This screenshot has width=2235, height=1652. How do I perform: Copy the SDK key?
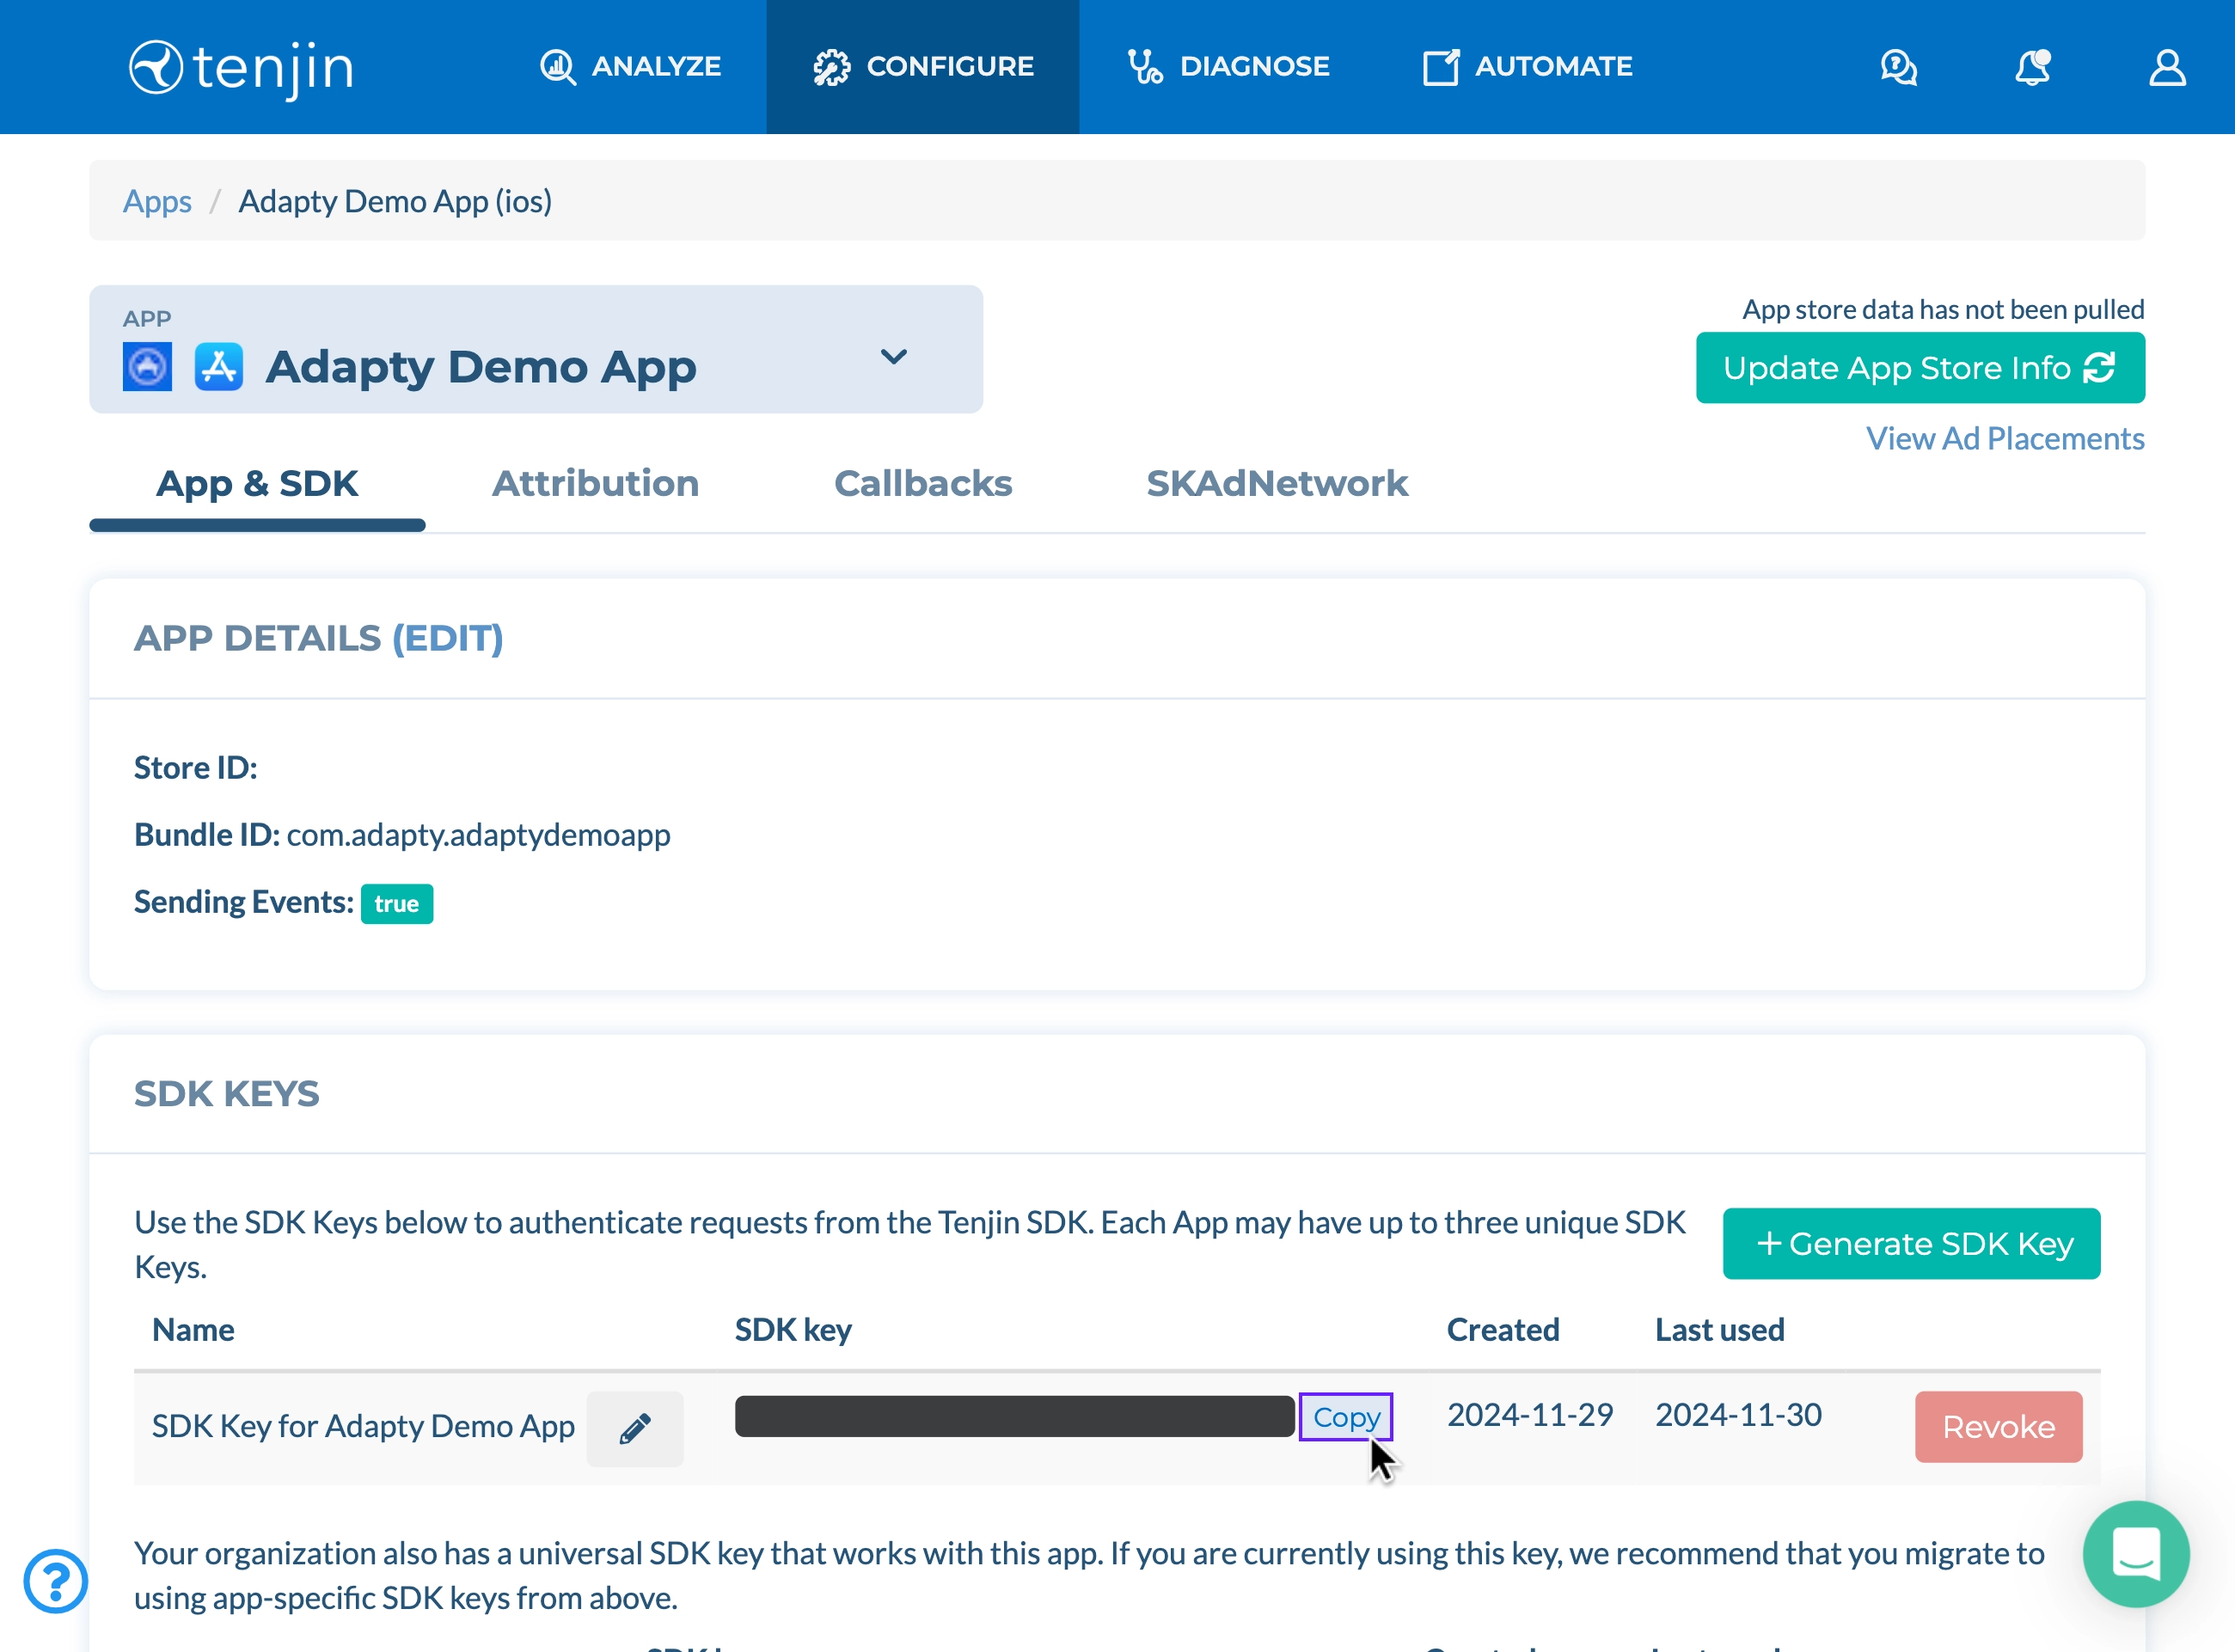(1345, 1417)
